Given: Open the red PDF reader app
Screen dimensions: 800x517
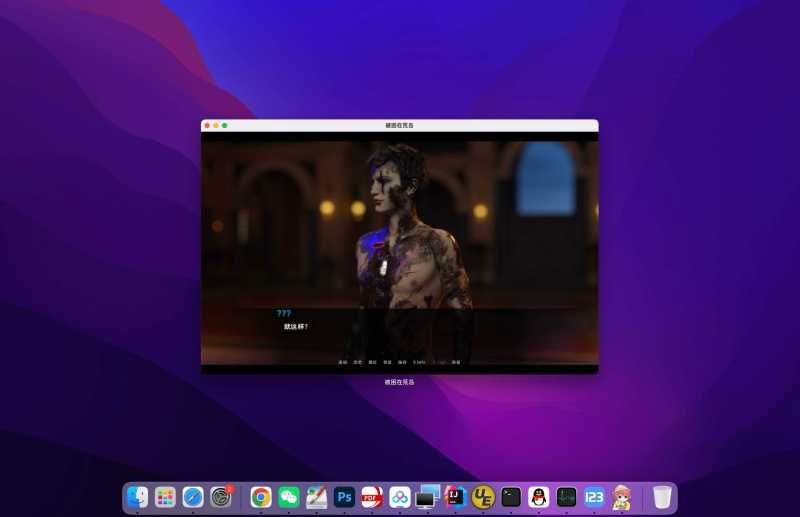Looking at the screenshot, I should tap(372, 497).
